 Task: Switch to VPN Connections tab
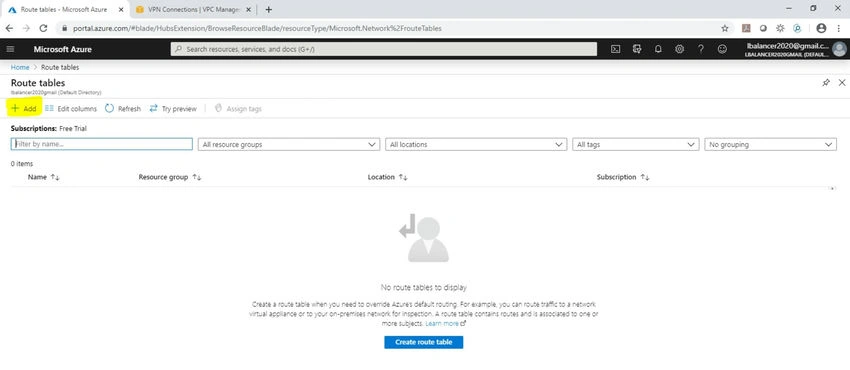tap(194, 10)
